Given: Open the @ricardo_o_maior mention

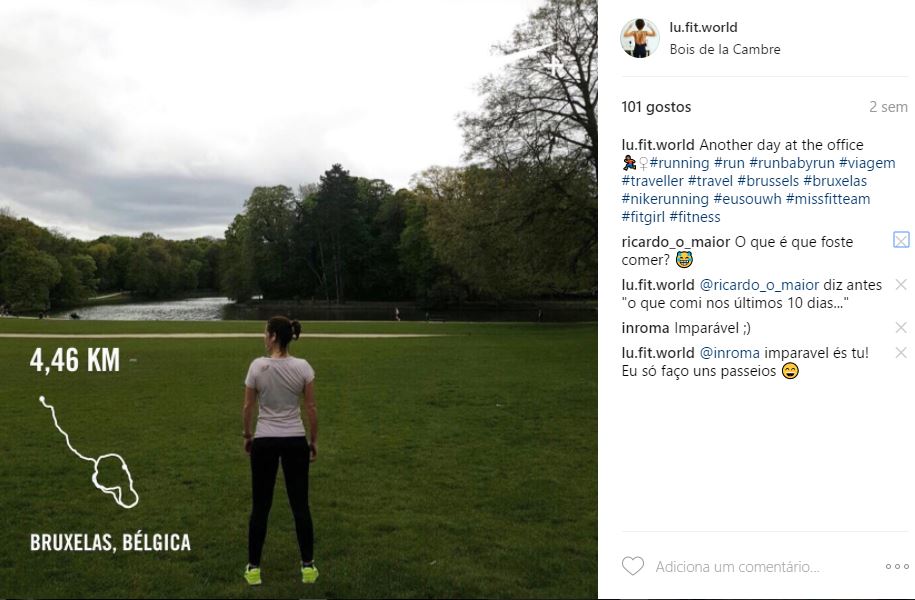Looking at the screenshot, I should 759,285.
